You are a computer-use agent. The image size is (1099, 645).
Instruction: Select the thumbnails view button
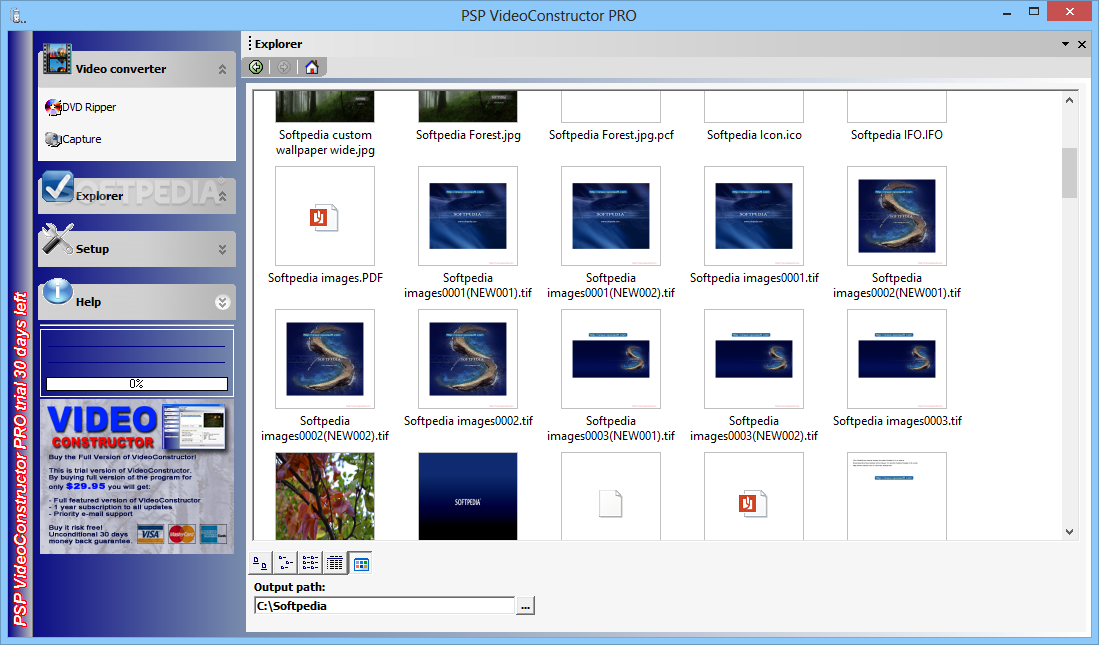[x=361, y=563]
